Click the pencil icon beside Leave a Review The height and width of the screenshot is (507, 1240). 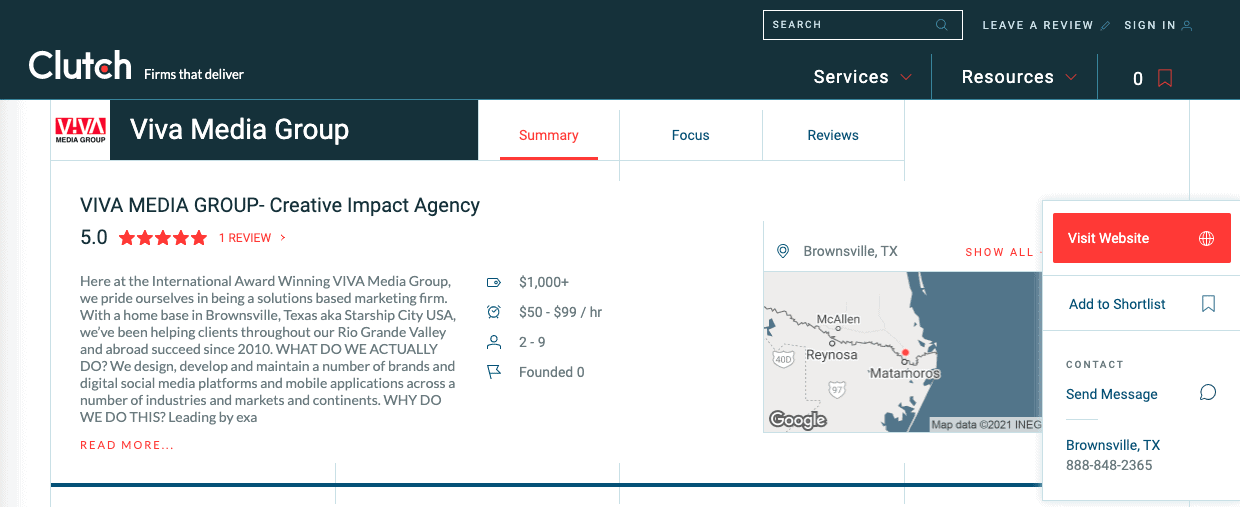[1105, 26]
